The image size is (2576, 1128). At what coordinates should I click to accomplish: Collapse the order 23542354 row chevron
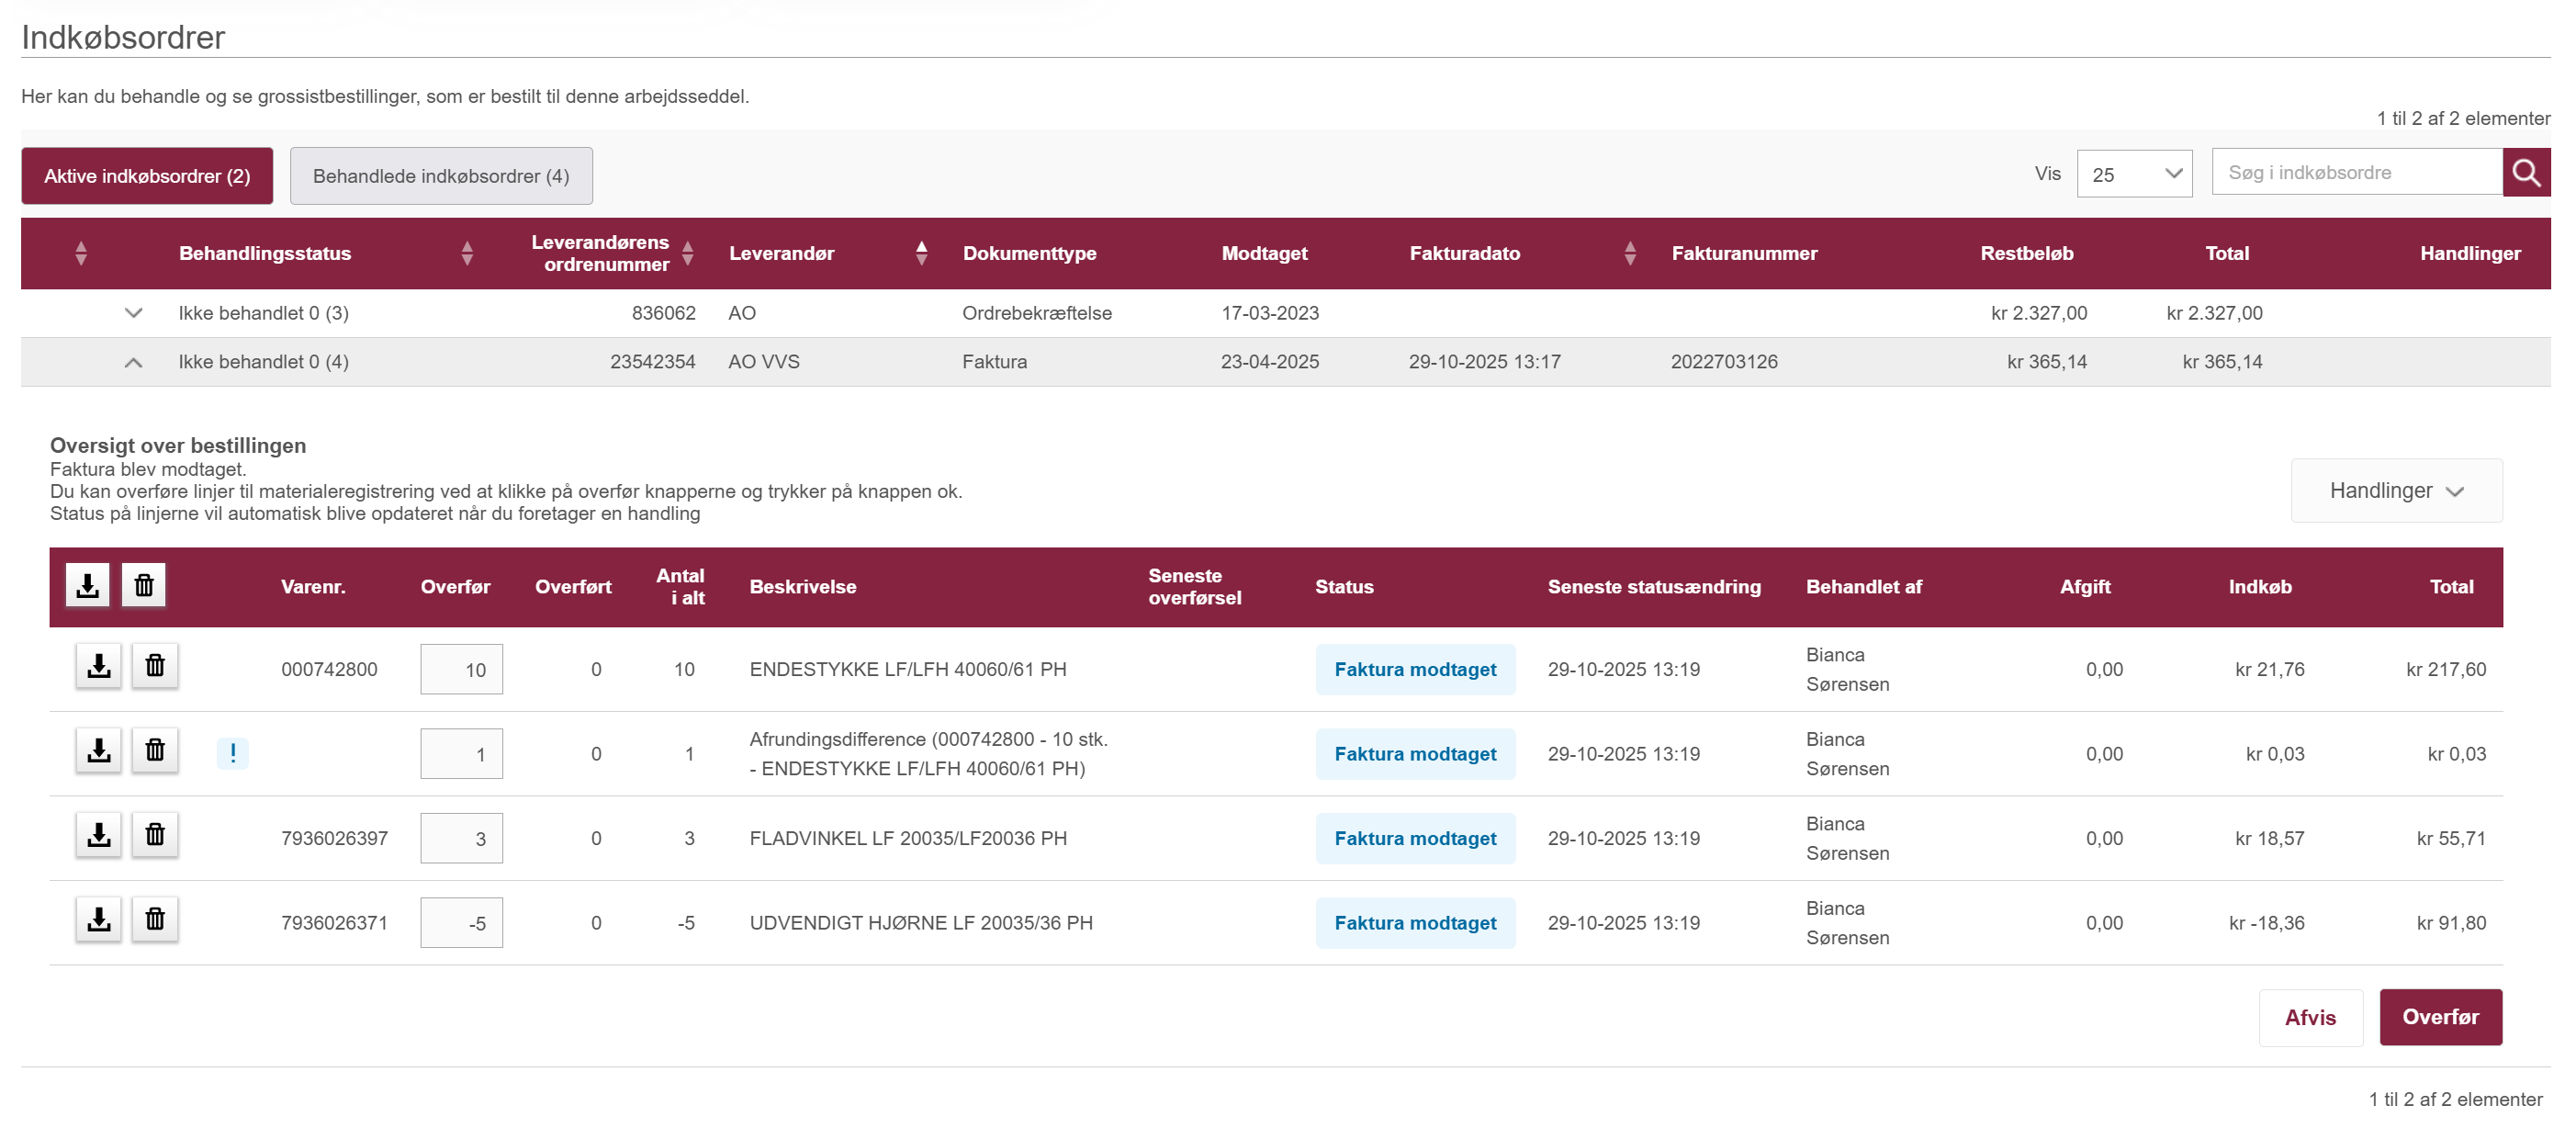133,362
